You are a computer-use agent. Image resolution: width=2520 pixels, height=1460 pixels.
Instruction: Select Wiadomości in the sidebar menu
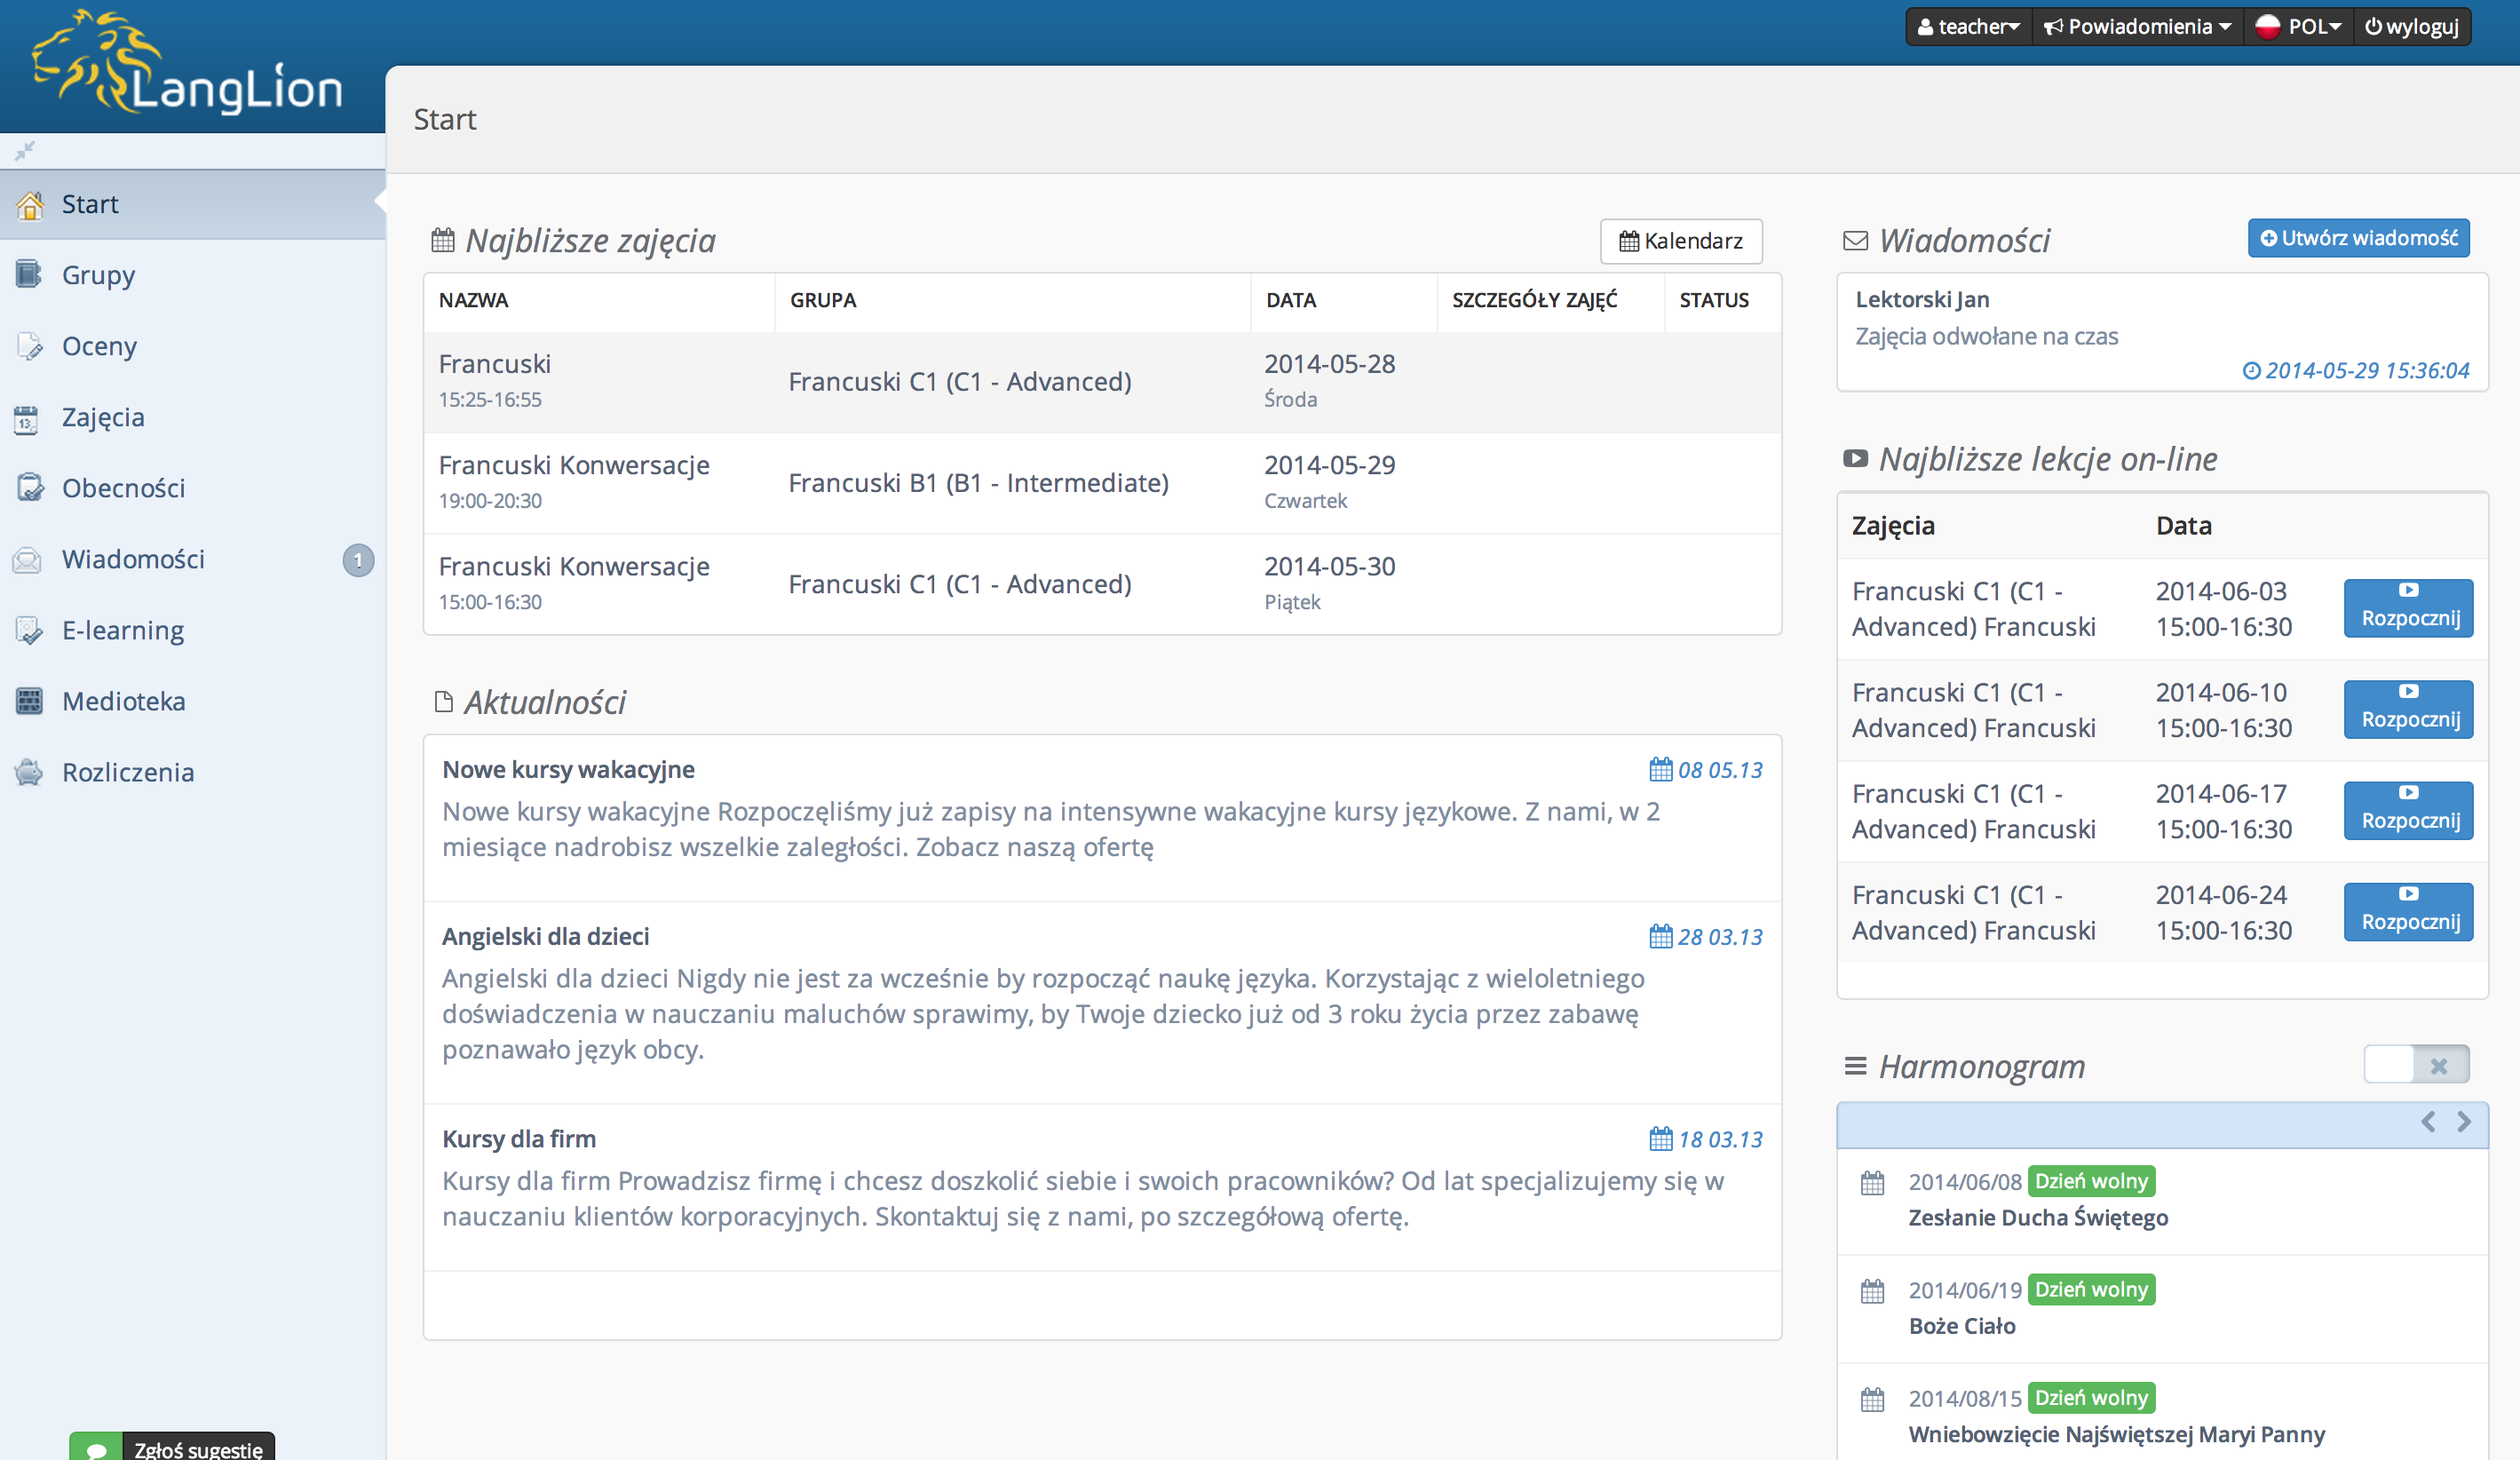tap(133, 559)
